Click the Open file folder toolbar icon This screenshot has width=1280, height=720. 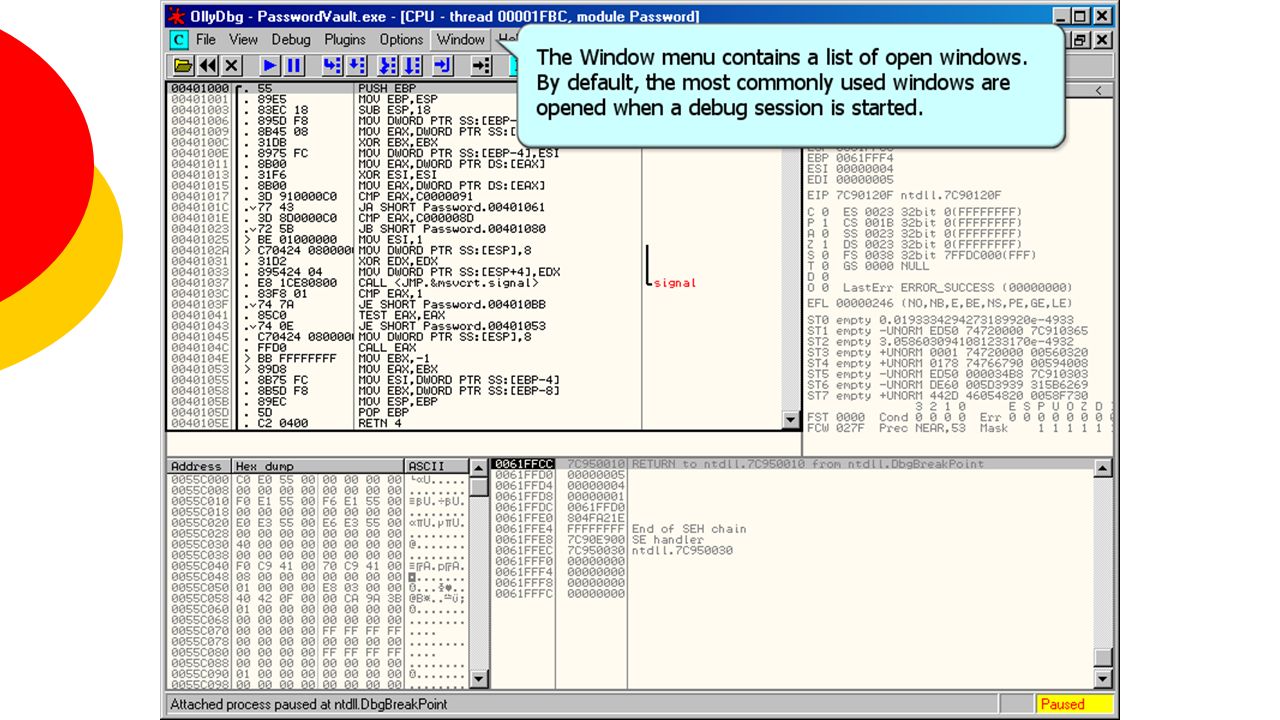(184, 65)
